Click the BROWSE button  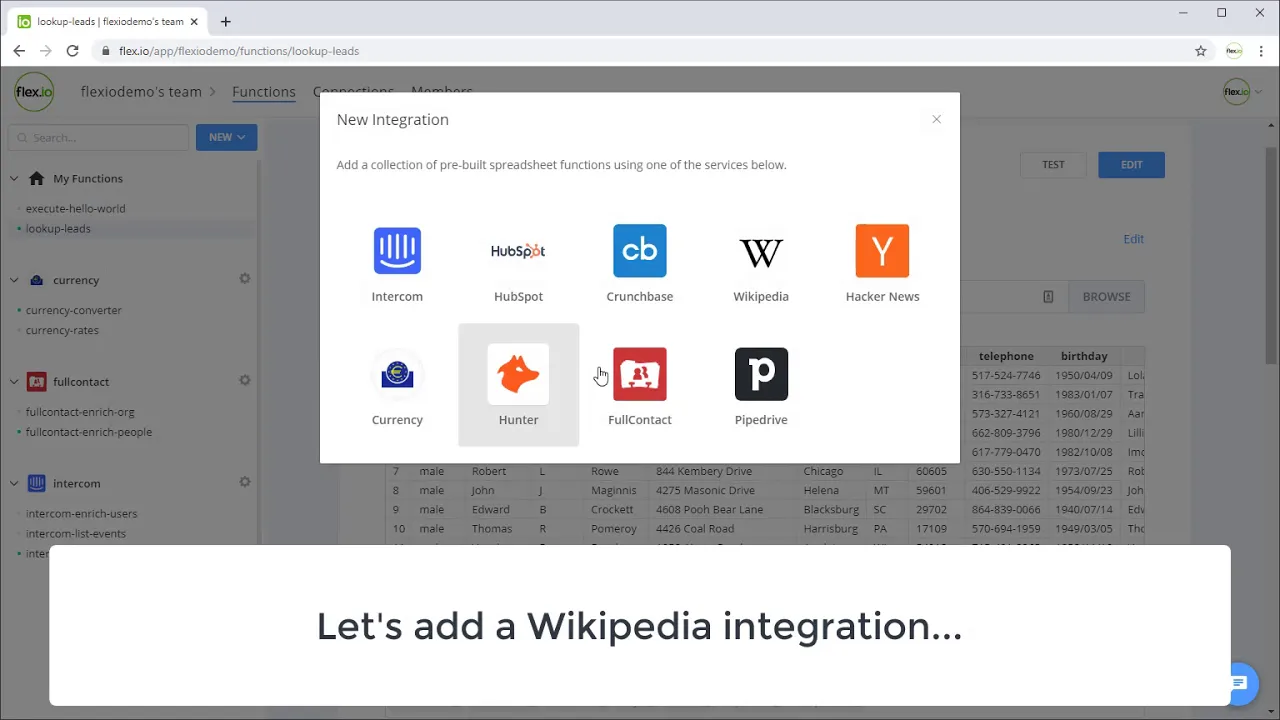click(1106, 296)
